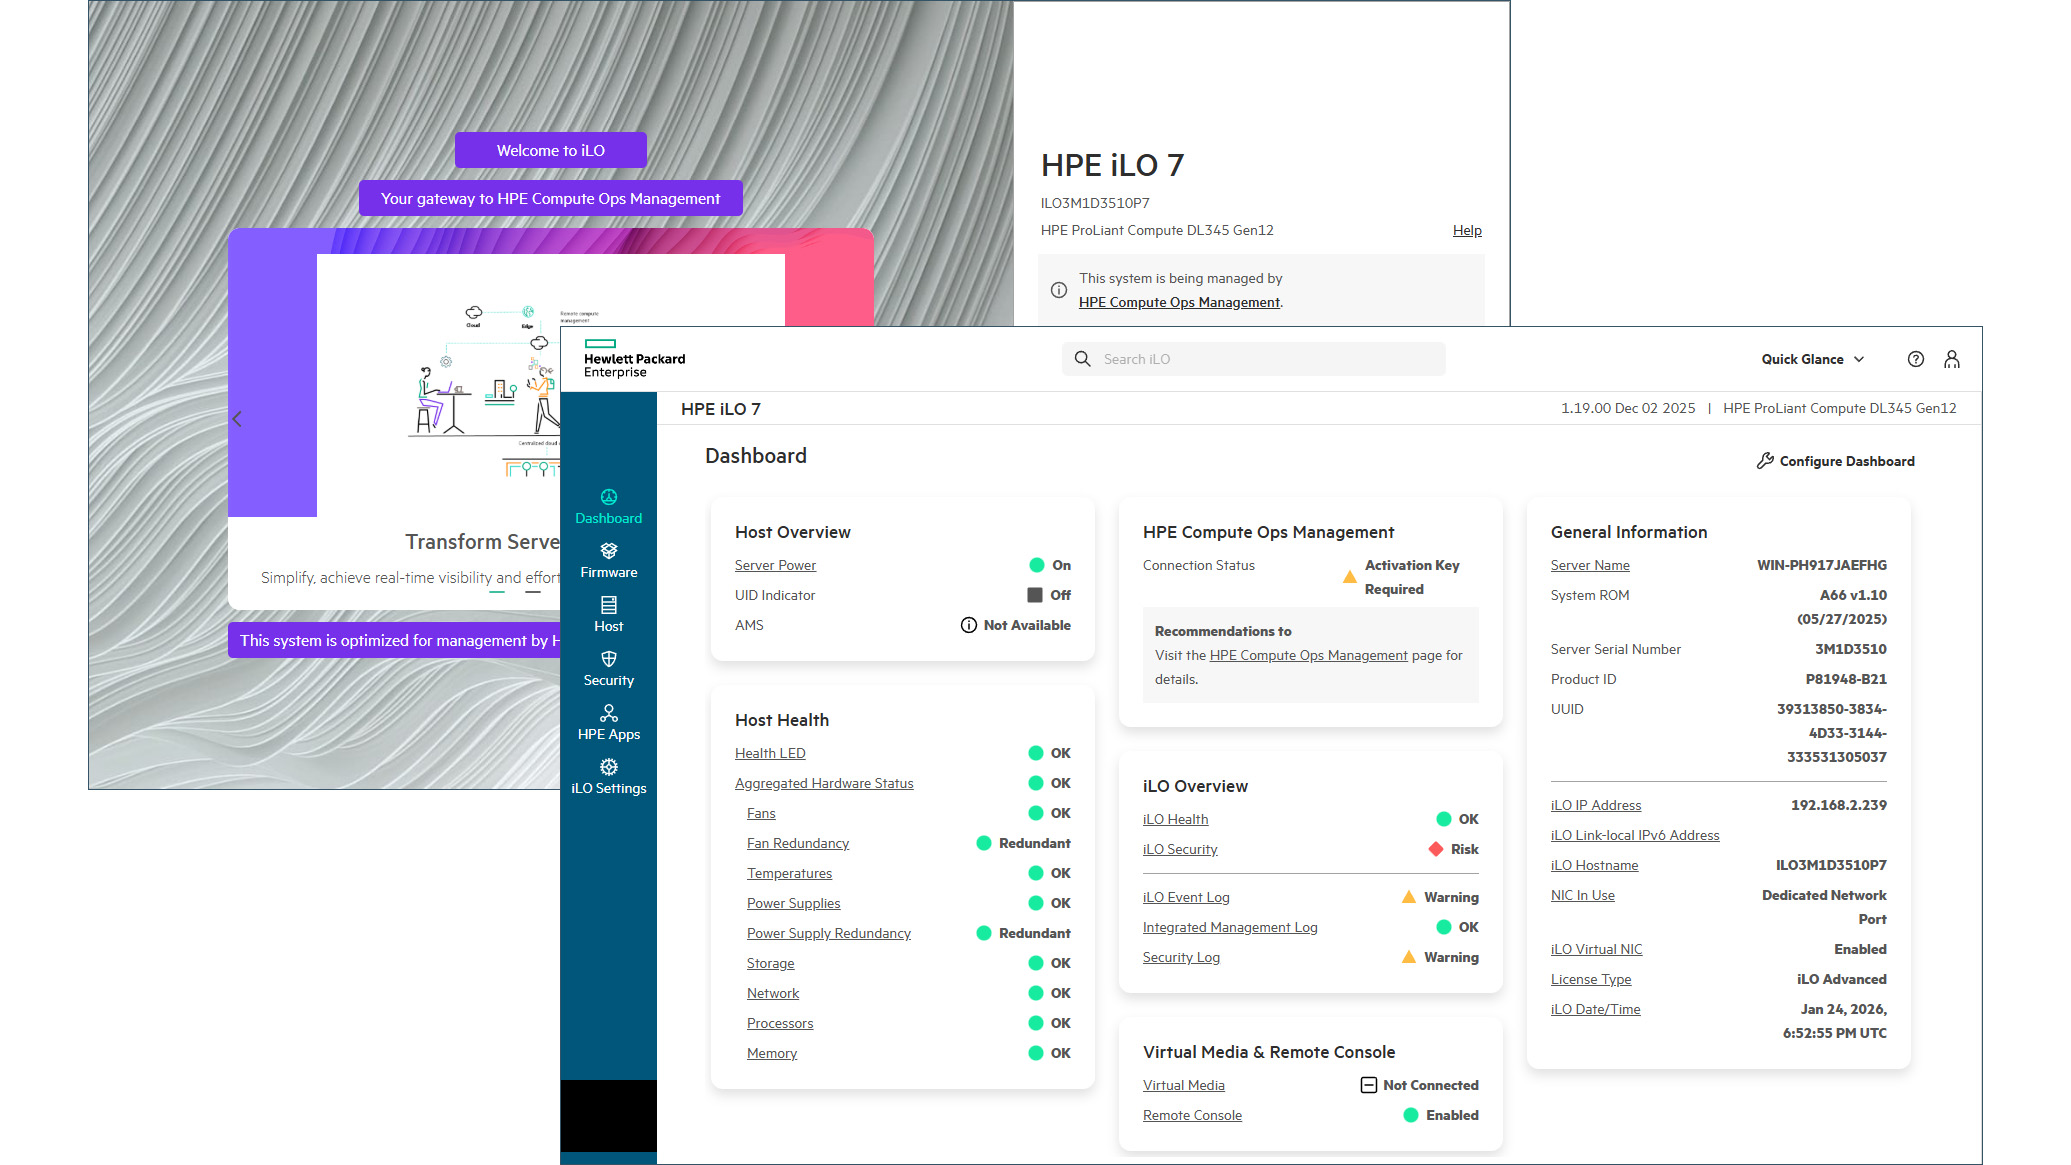Open iLO Settings via the gear icon
The image size is (2071, 1165).
[609, 776]
